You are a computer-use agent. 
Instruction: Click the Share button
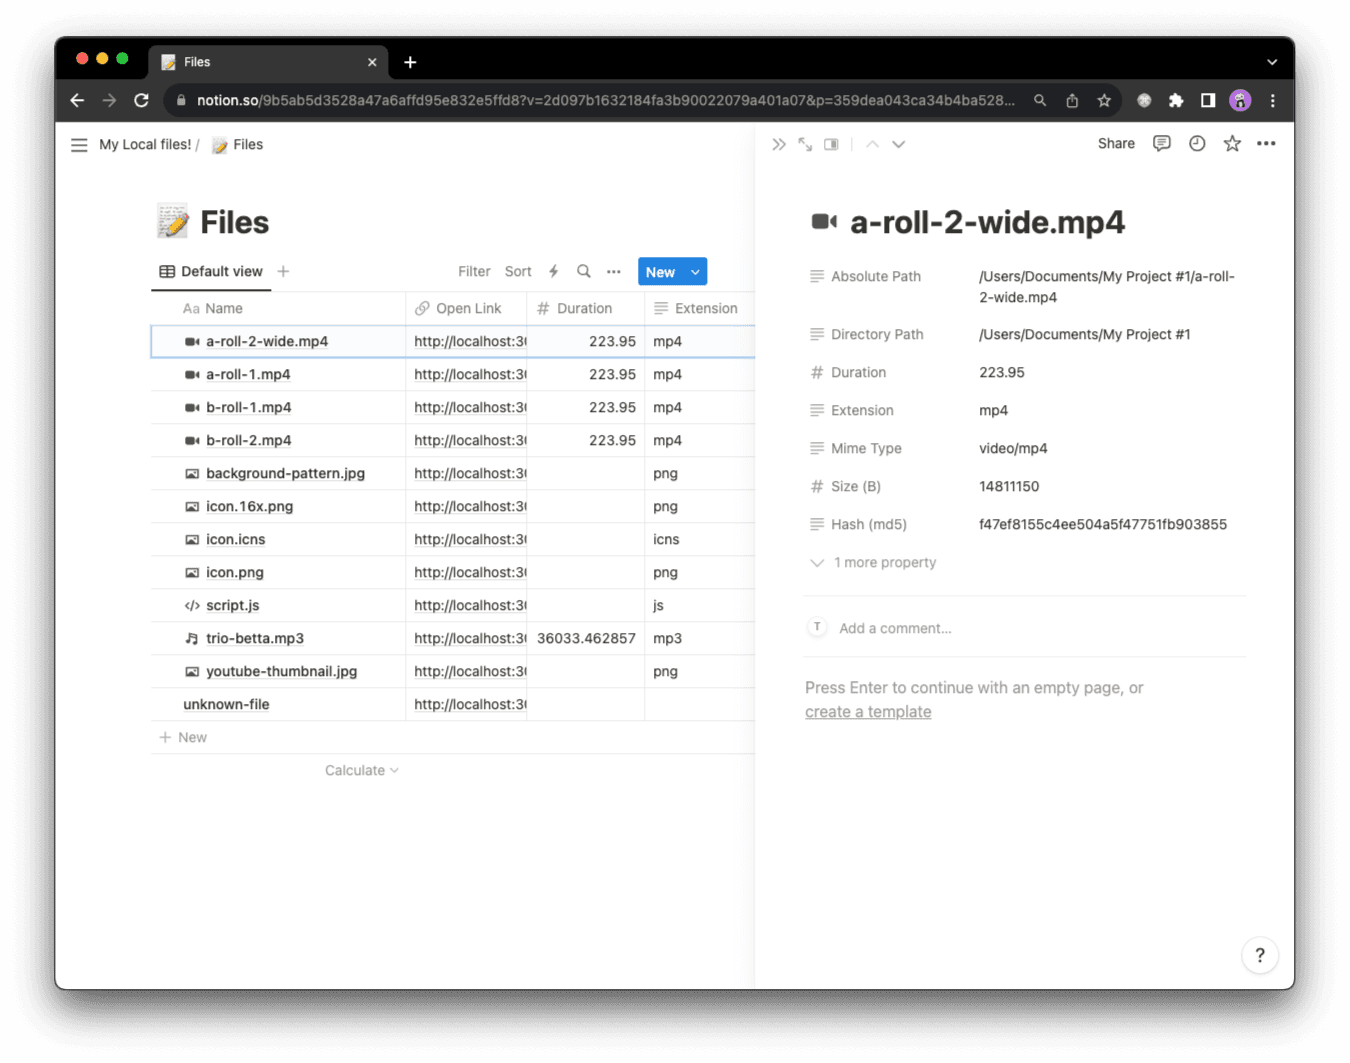point(1116,144)
